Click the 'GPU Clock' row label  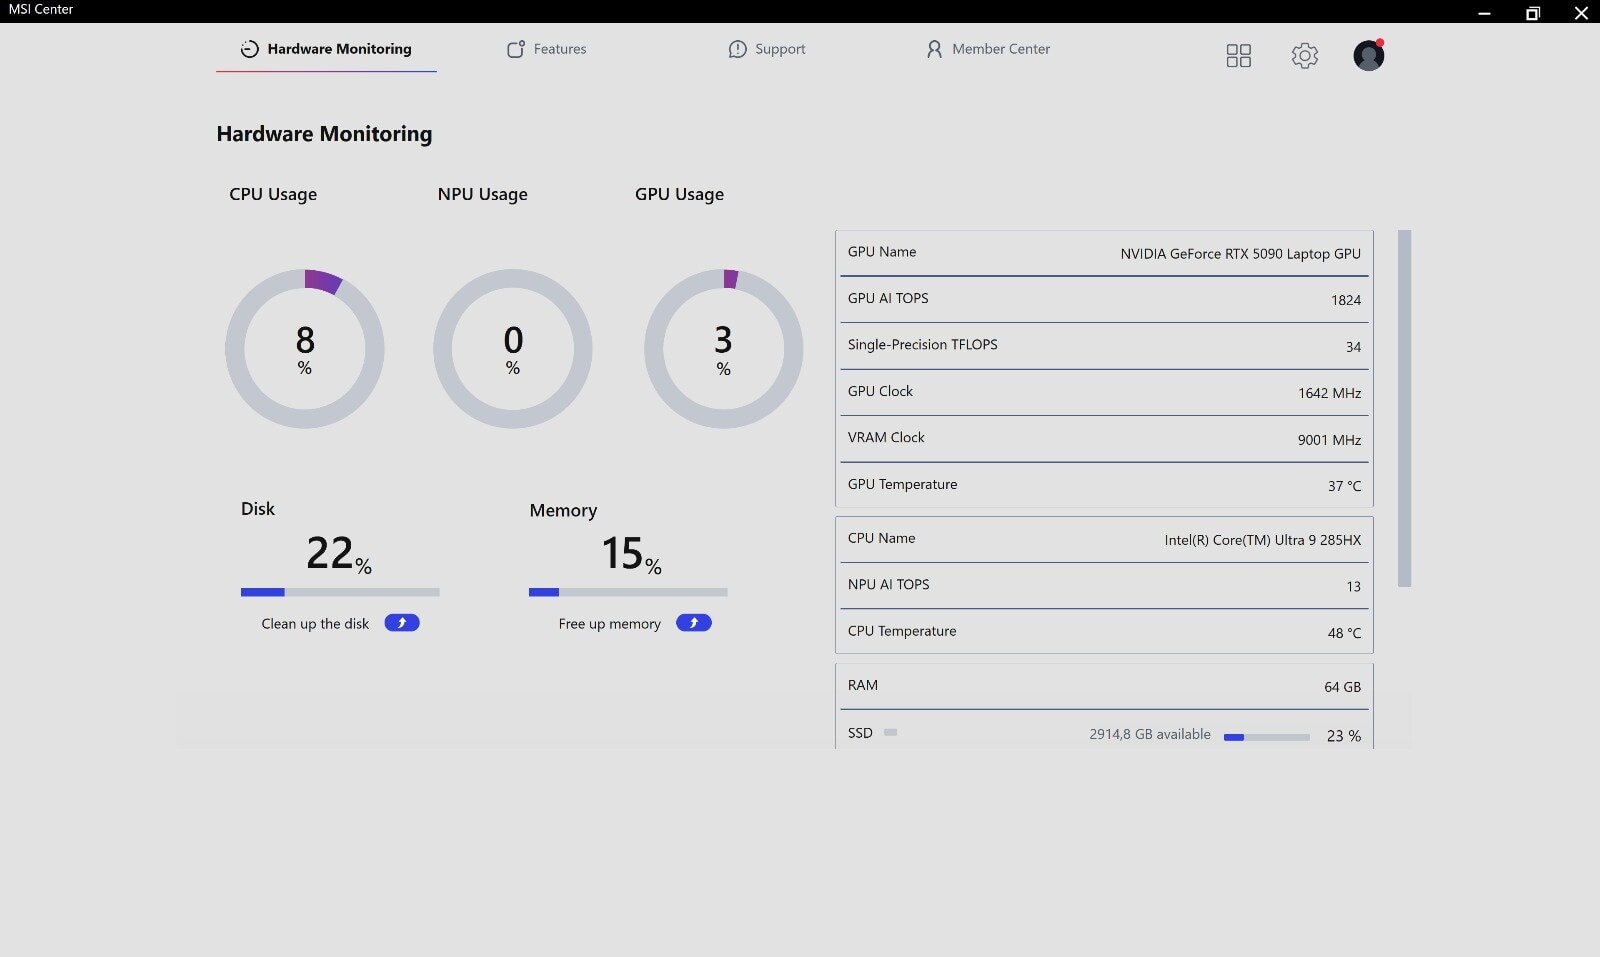coord(880,391)
